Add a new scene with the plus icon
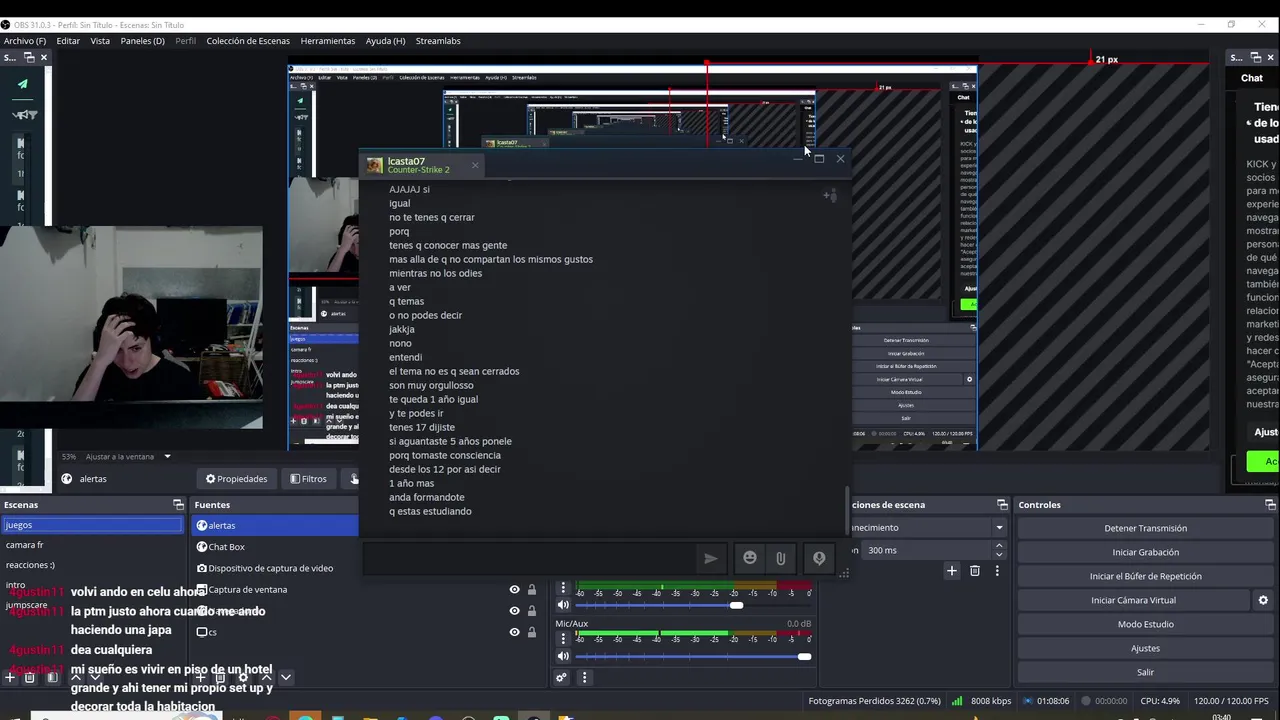The image size is (1280, 720). 10,677
